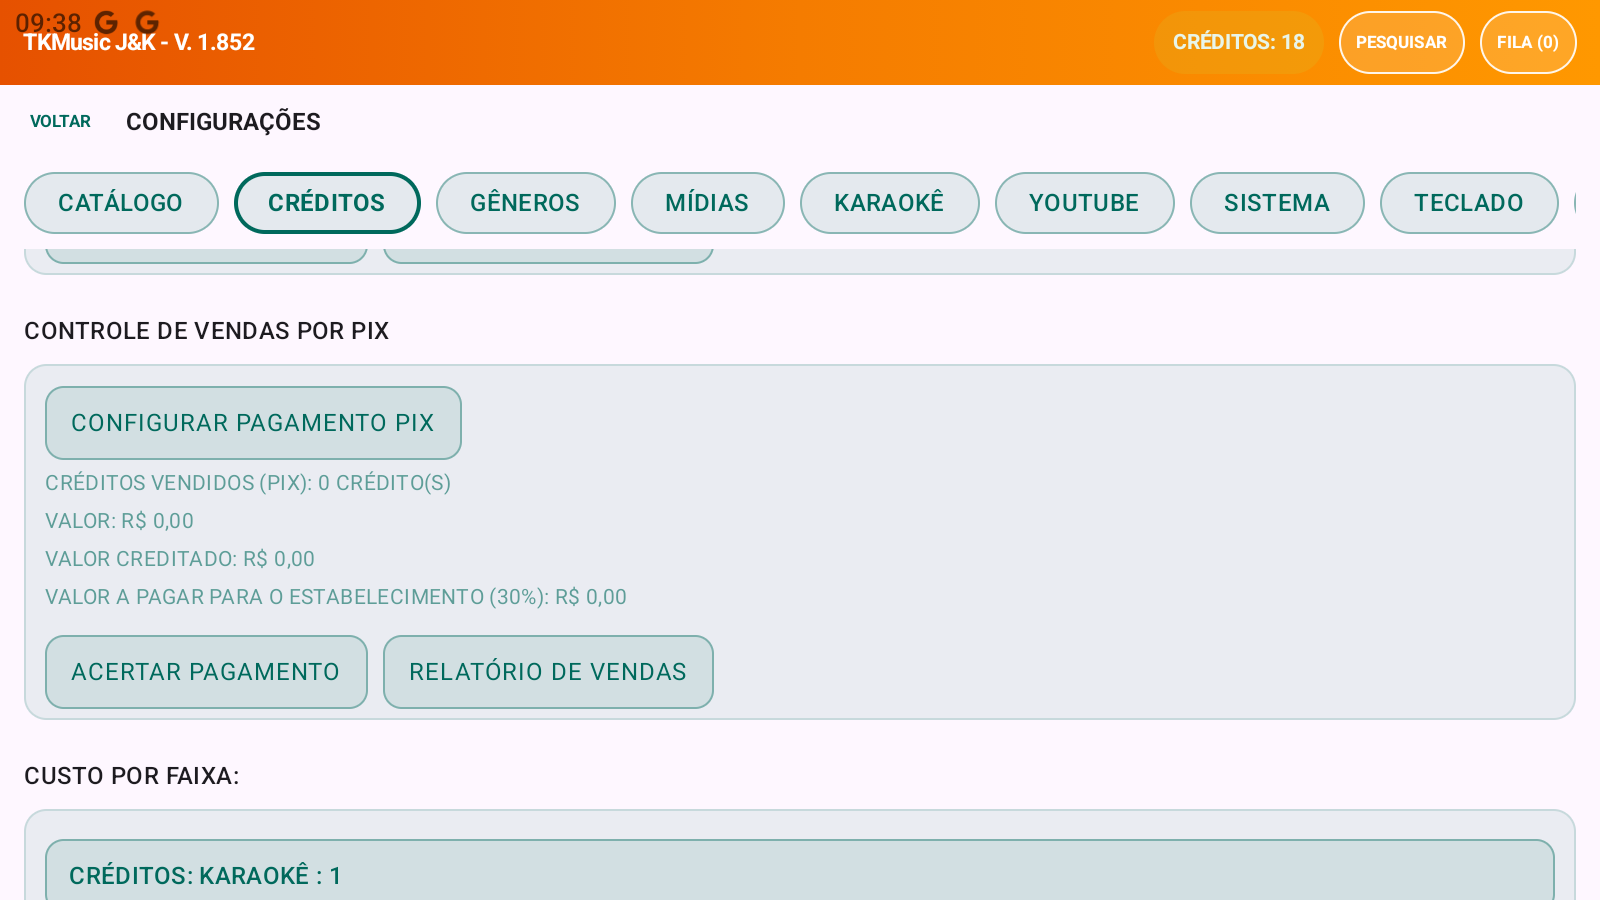This screenshot has height=900, width=1600.
Task: Click VALOR A PAGAR PARA O ESTABELECIMENTO line
Action: coord(336,597)
